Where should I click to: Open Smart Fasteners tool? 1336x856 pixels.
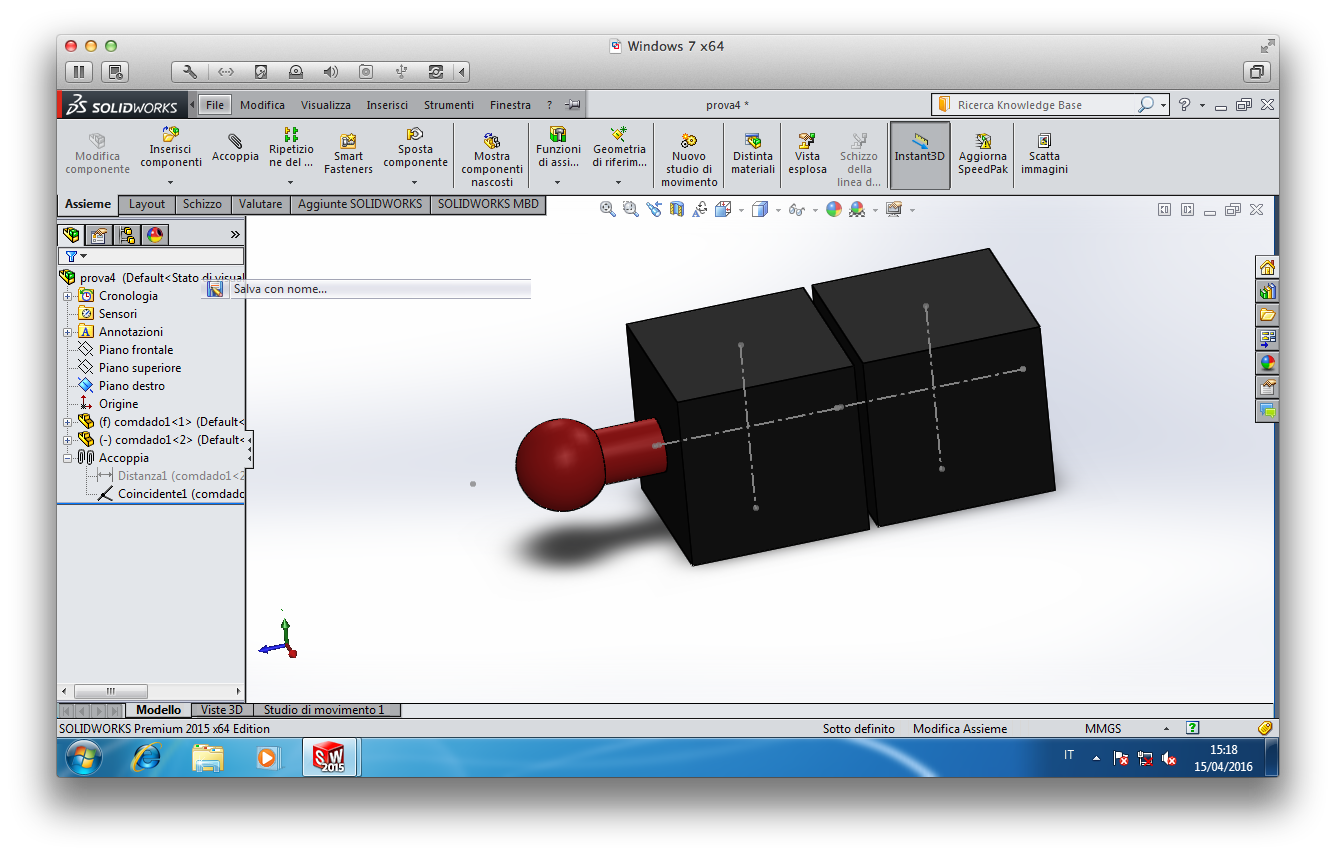pyautogui.click(x=348, y=154)
